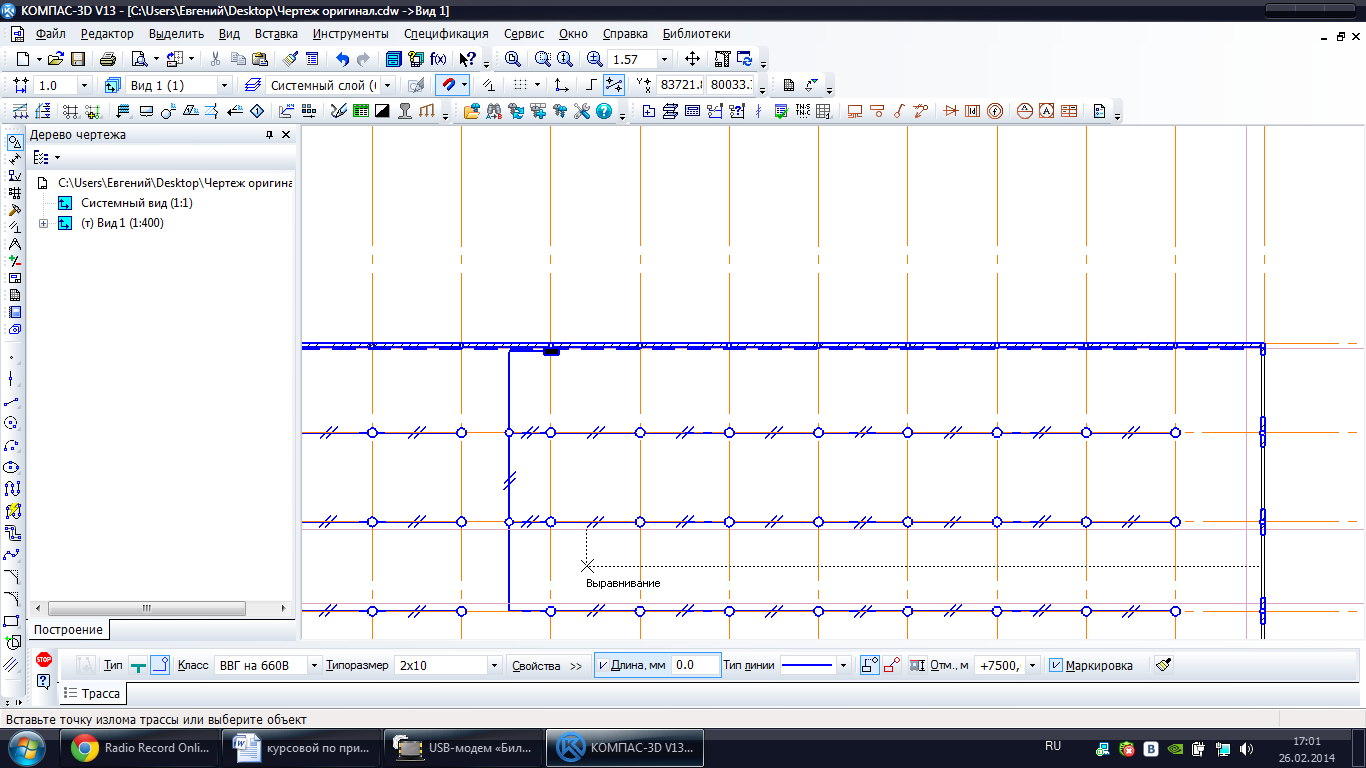Cut the selection with the scissors icon
The image size is (1366, 768).
point(215,59)
